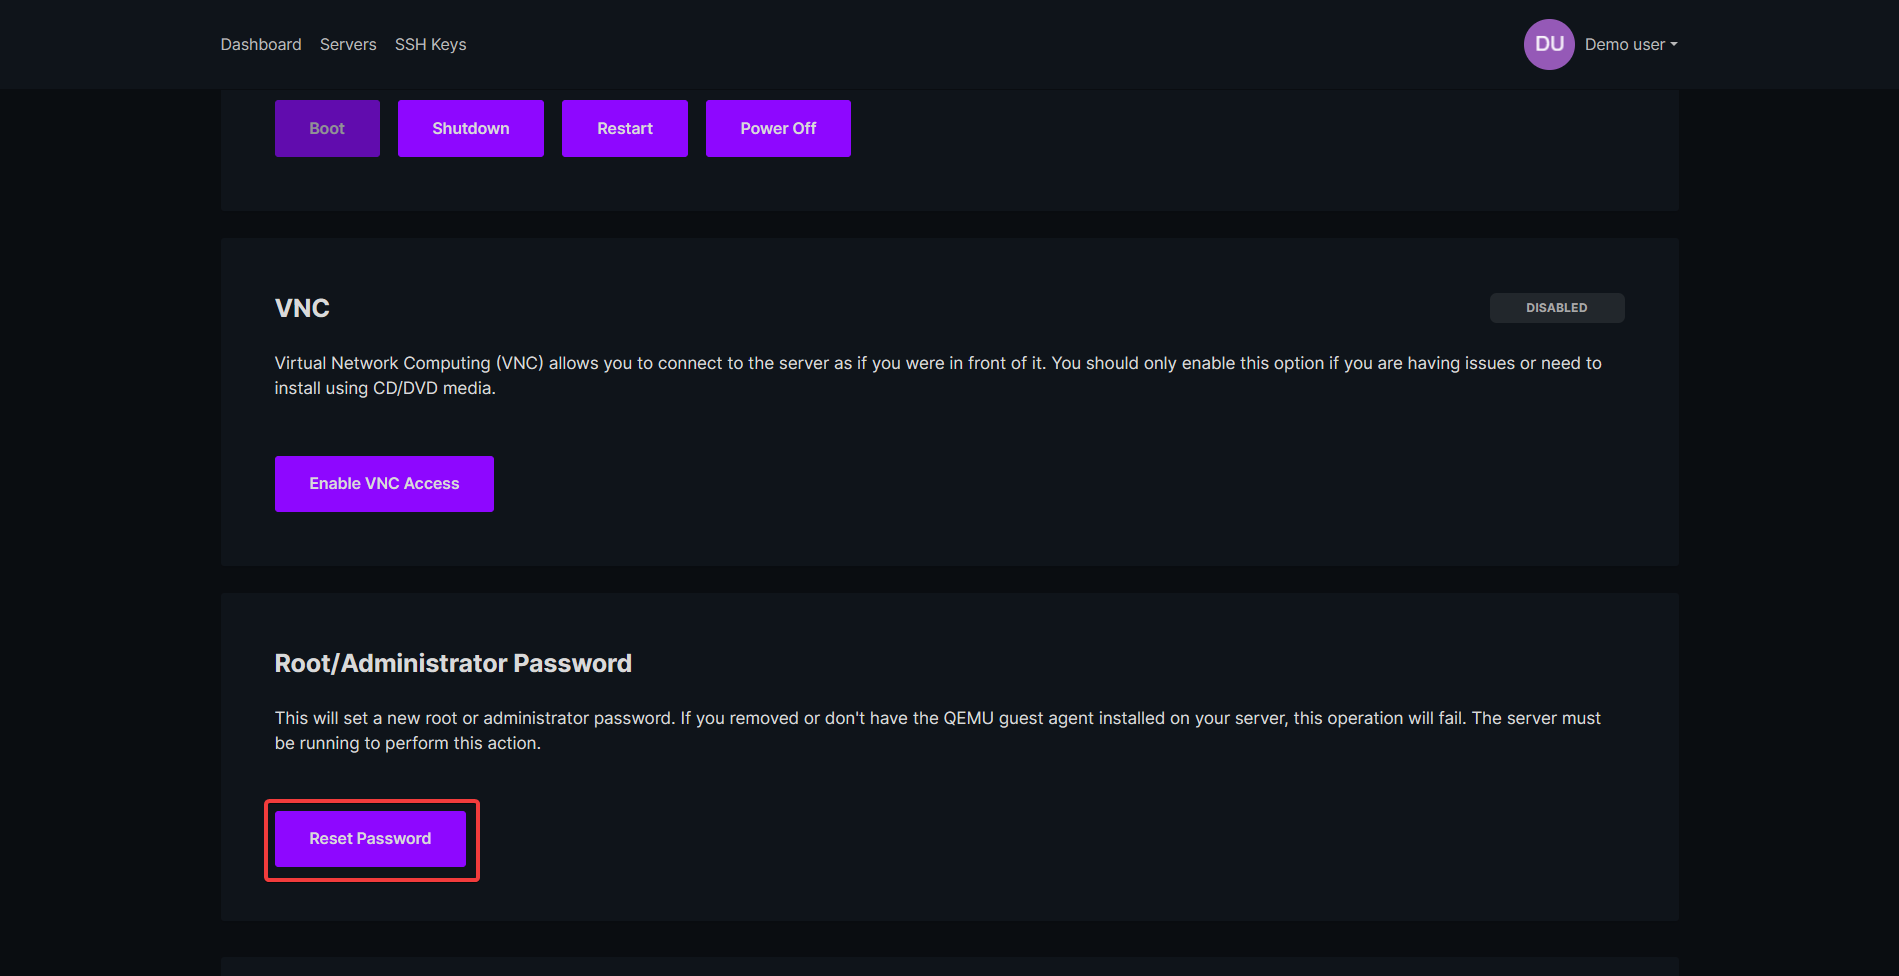Open the Demo user account menu
Viewport: 1899px width, 976px height.
(1624, 44)
